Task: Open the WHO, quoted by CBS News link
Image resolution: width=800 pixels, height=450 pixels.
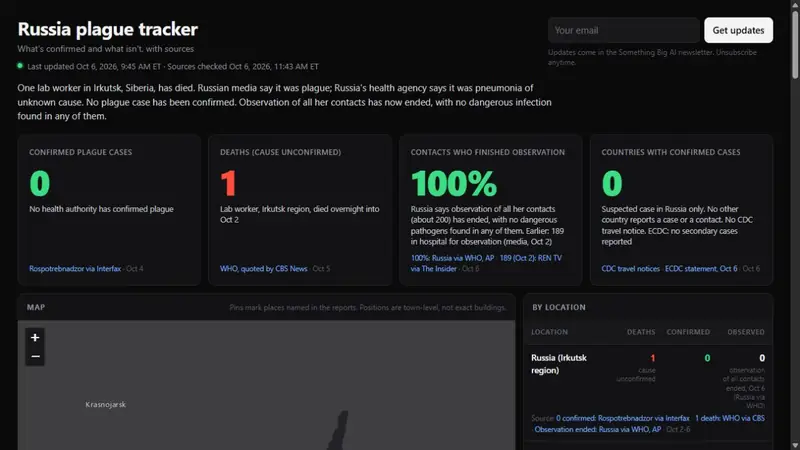Action: point(264,268)
